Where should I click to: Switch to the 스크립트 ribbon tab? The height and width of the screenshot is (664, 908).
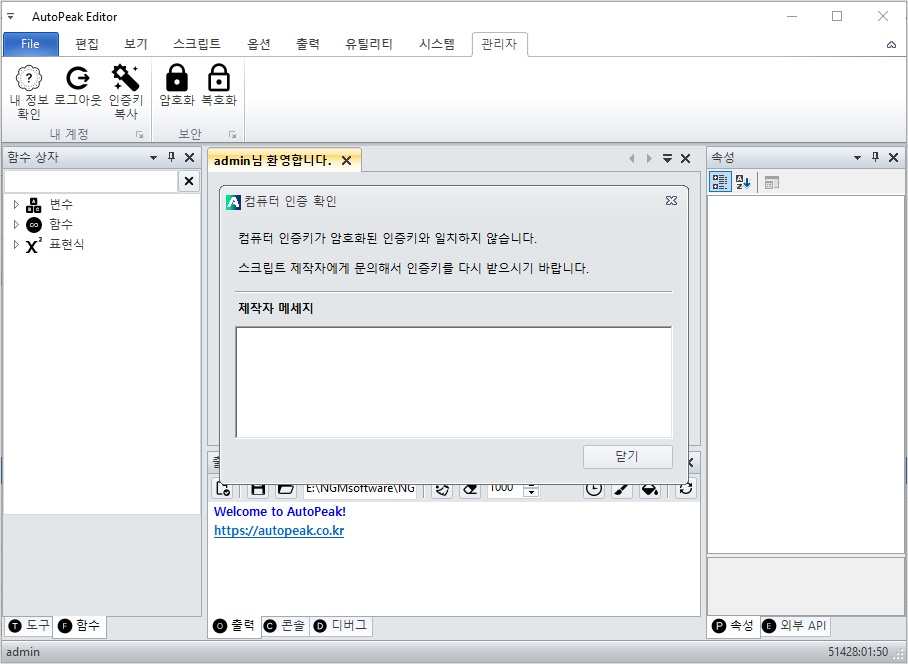197,44
